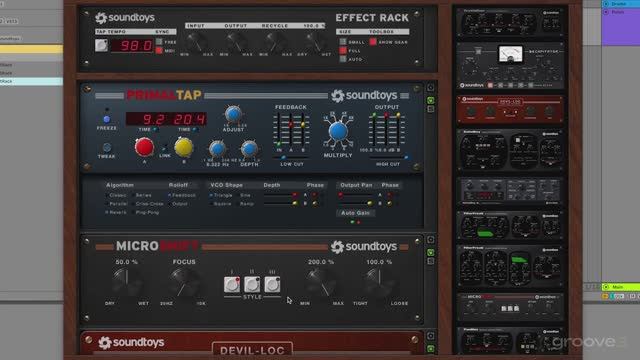Click Output red slider handle
Viewport: 640px width, 360px height.
point(386,116)
